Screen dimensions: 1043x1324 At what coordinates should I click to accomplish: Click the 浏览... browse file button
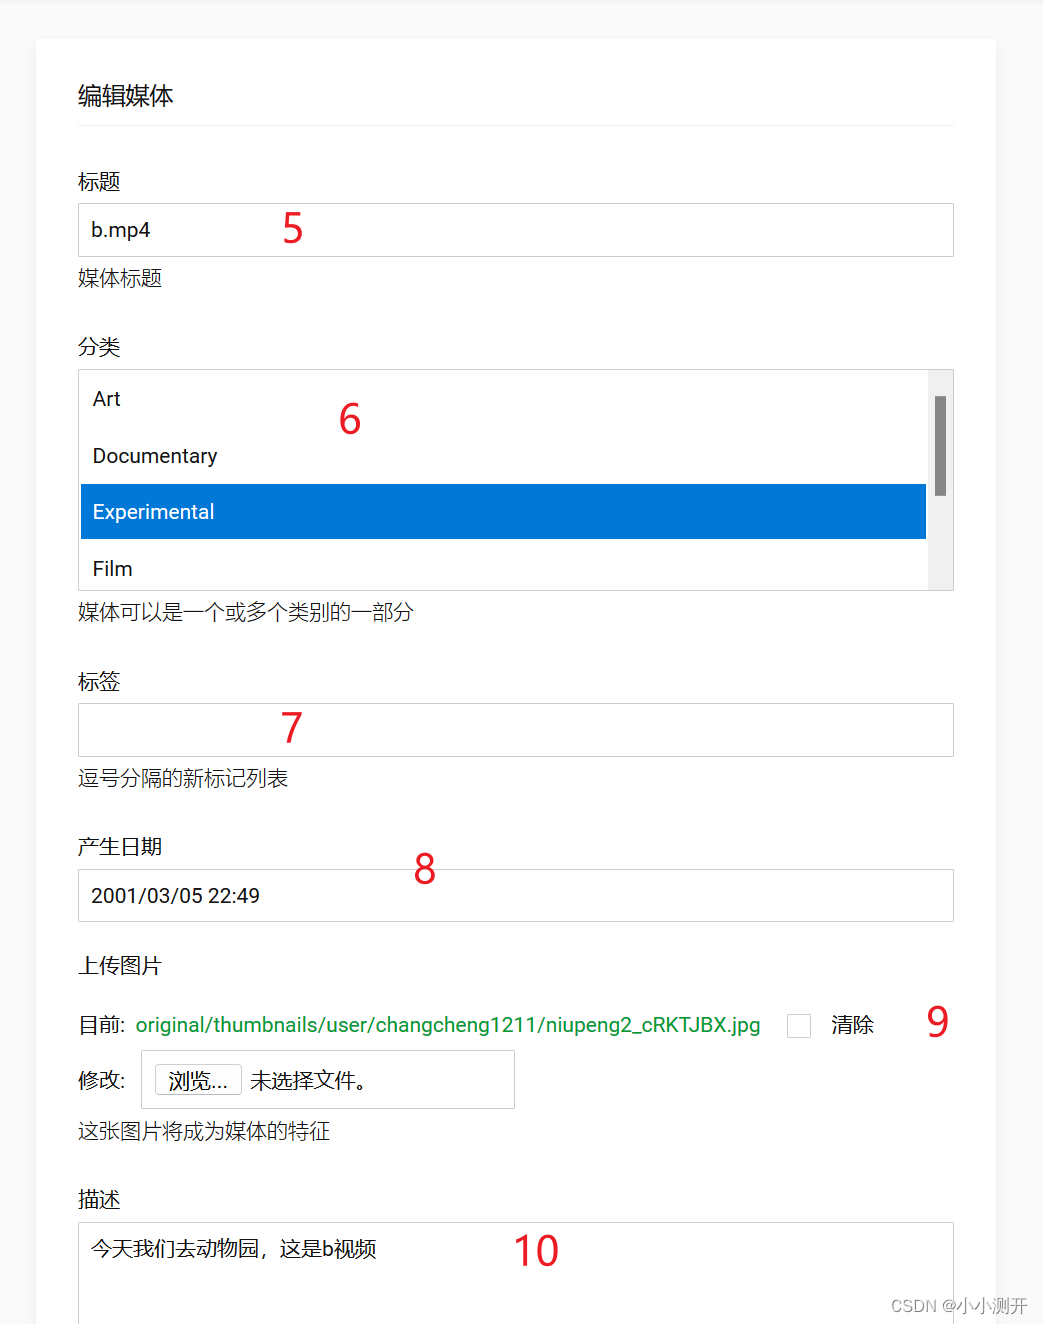pos(198,1080)
